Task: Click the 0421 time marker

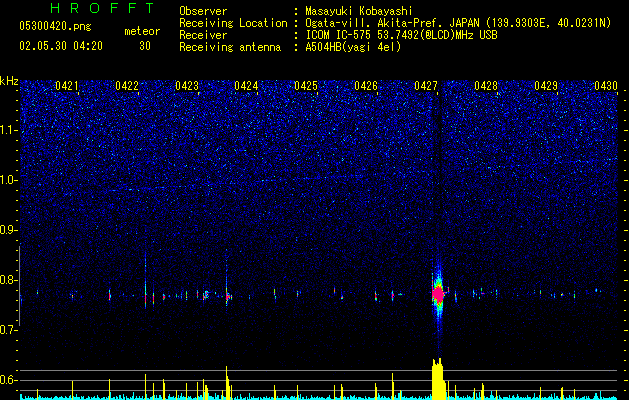Action: click(67, 86)
